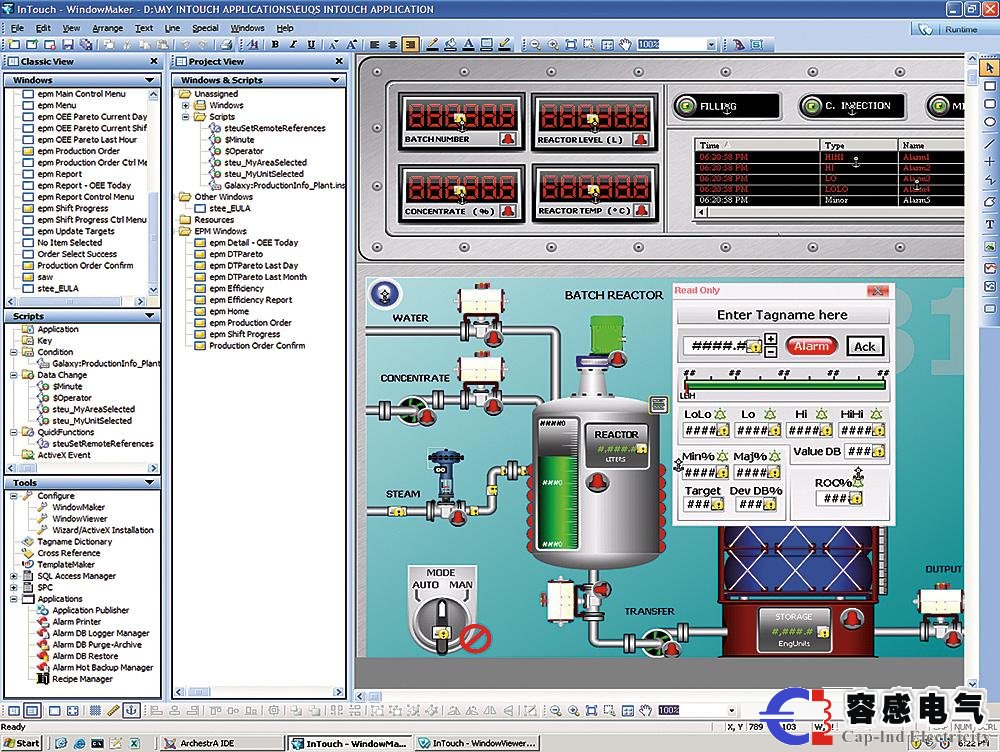Check the epm Production Order window checkbox
The width and height of the screenshot is (1000, 752).
(x=28, y=151)
